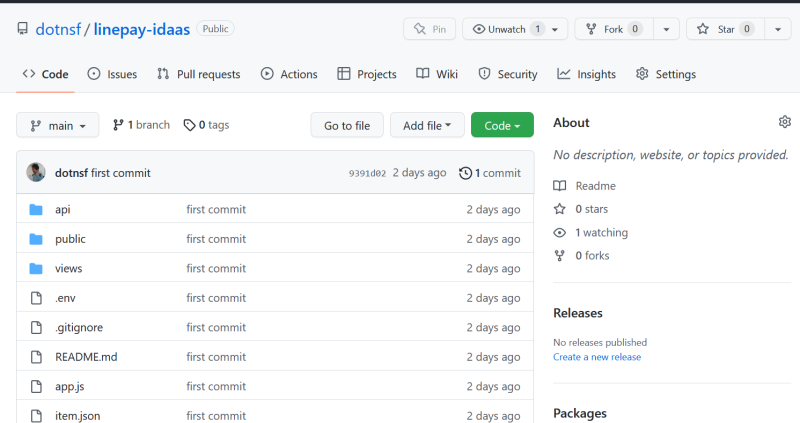Image resolution: width=800 pixels, height=423 pixels.
Task: Click the commit history clock icon
Action: (x=465, y=173)
